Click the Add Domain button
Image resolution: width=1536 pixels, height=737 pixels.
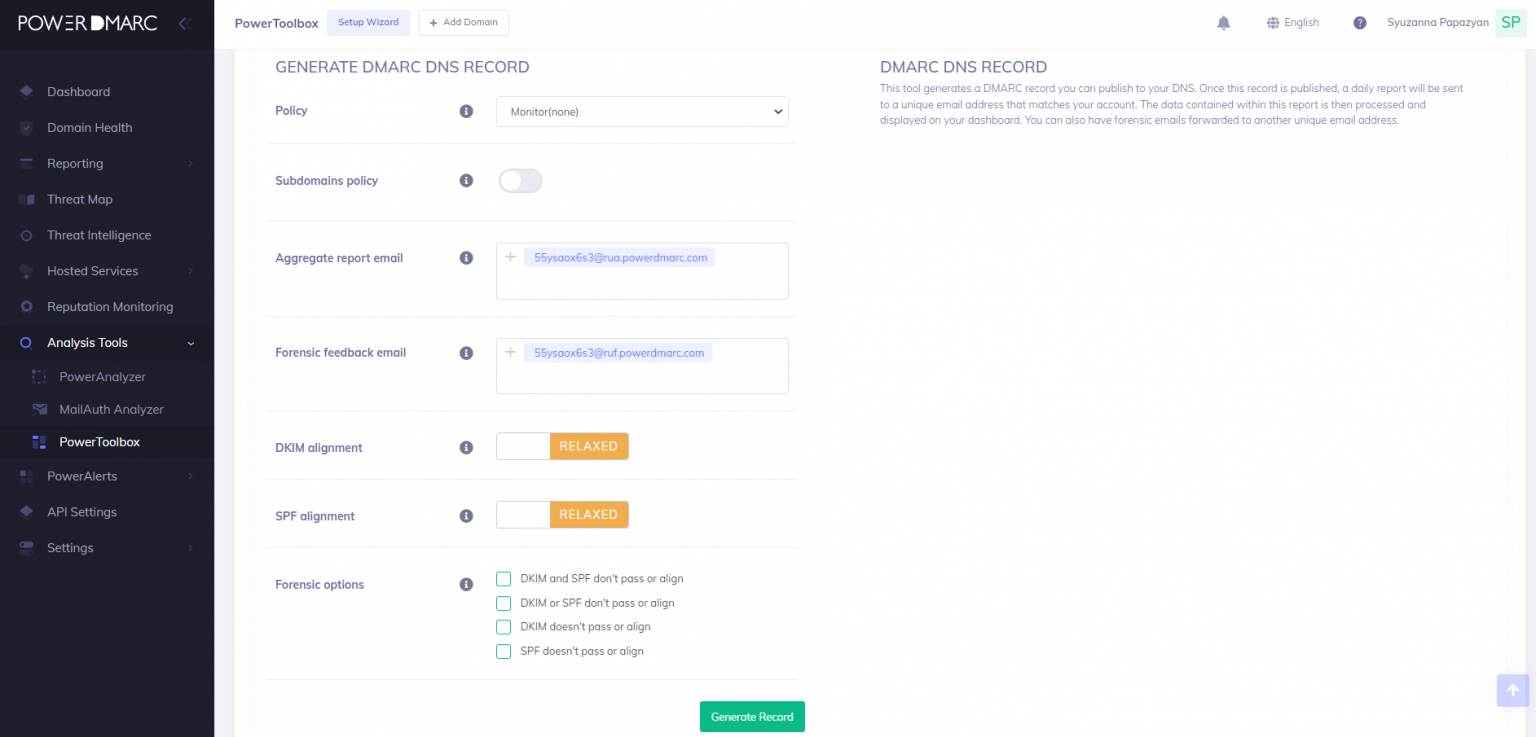point(464,23)
